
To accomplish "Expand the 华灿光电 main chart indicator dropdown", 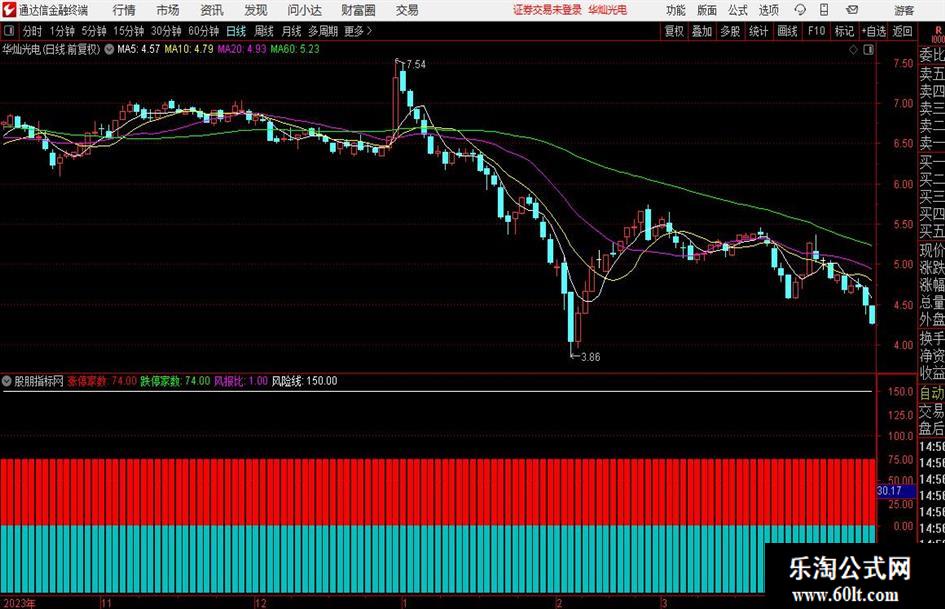I will coord(109,49).
